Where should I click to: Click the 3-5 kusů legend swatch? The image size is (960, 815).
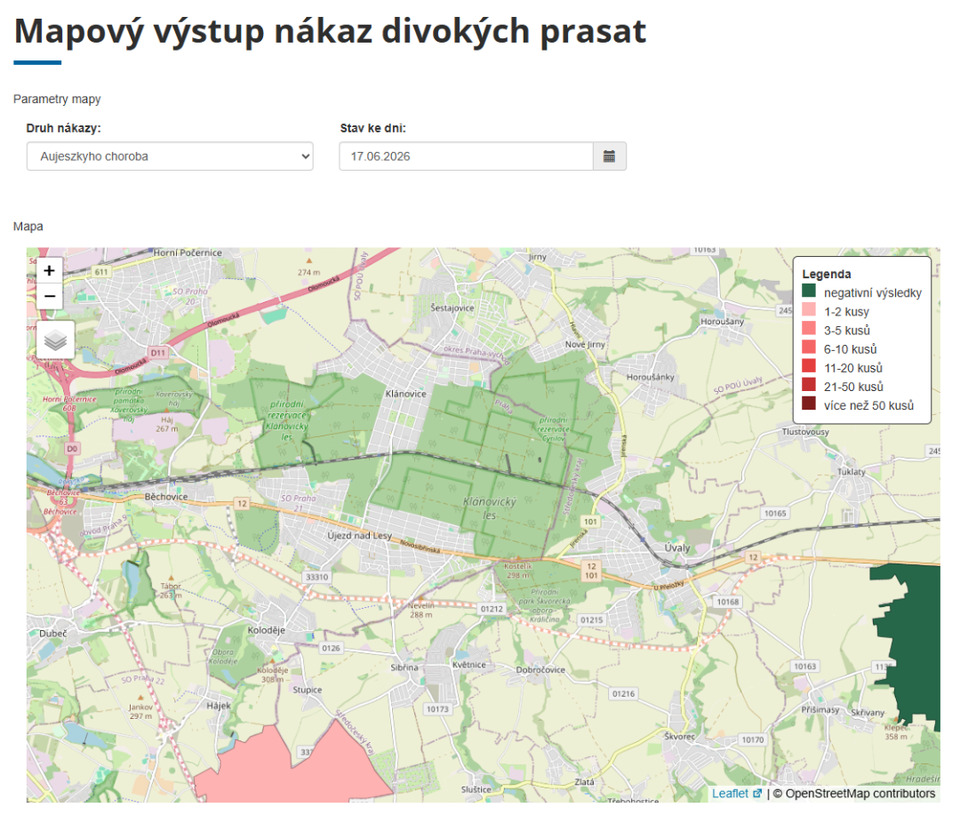809,328
